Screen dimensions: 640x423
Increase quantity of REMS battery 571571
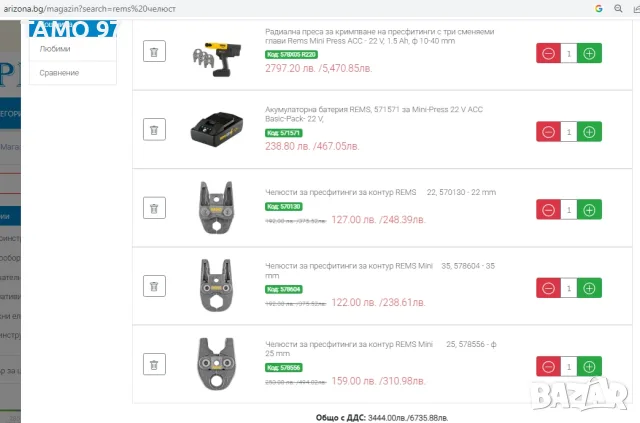pos(589,132)
